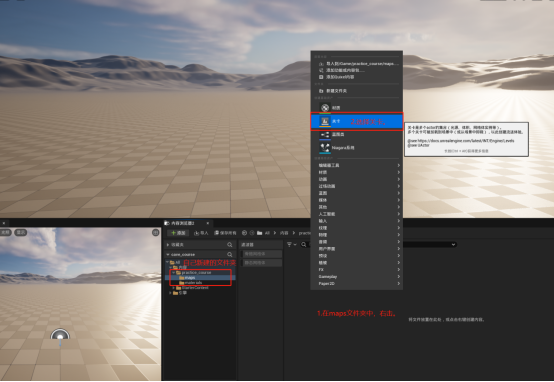The image size is (554, 382).
Task: Click the Quixel icon in context menu
Action: tap(321, 77)
